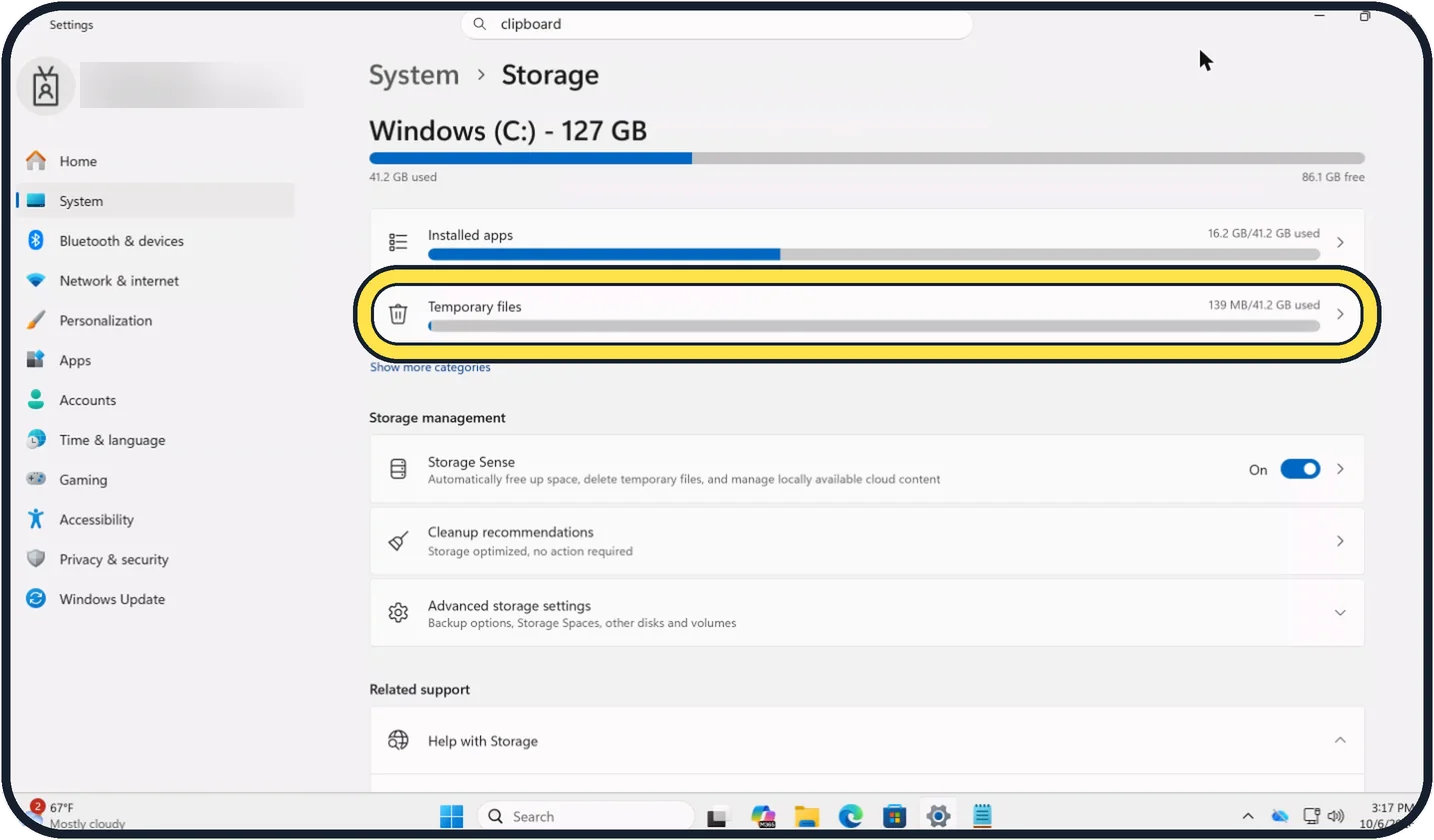Viewport: 1434px width, 840px height.
Task: Open the weather widget showing 67°F
Action: click(78, 815)
